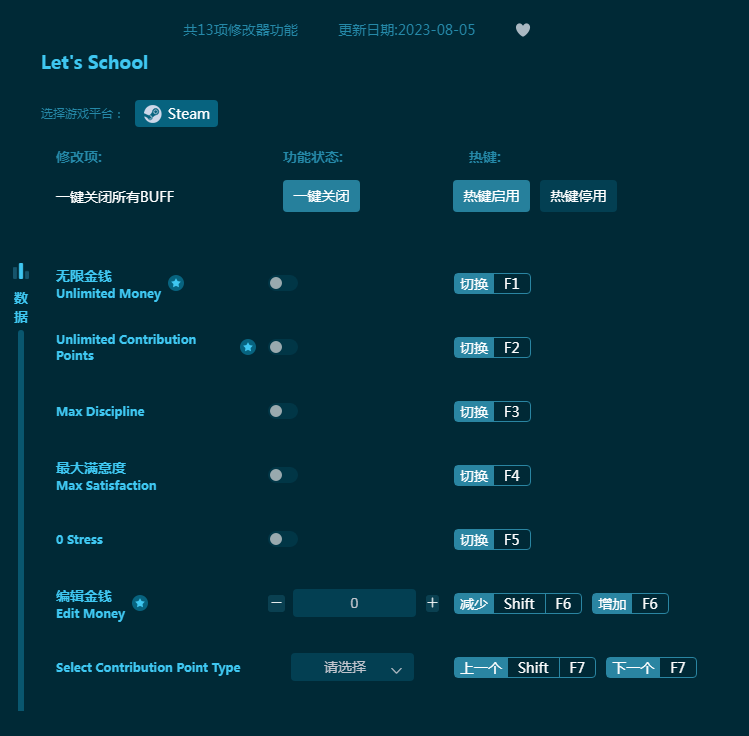
Task: Click the 切换 F4 hotkey button
Action: 492,476
